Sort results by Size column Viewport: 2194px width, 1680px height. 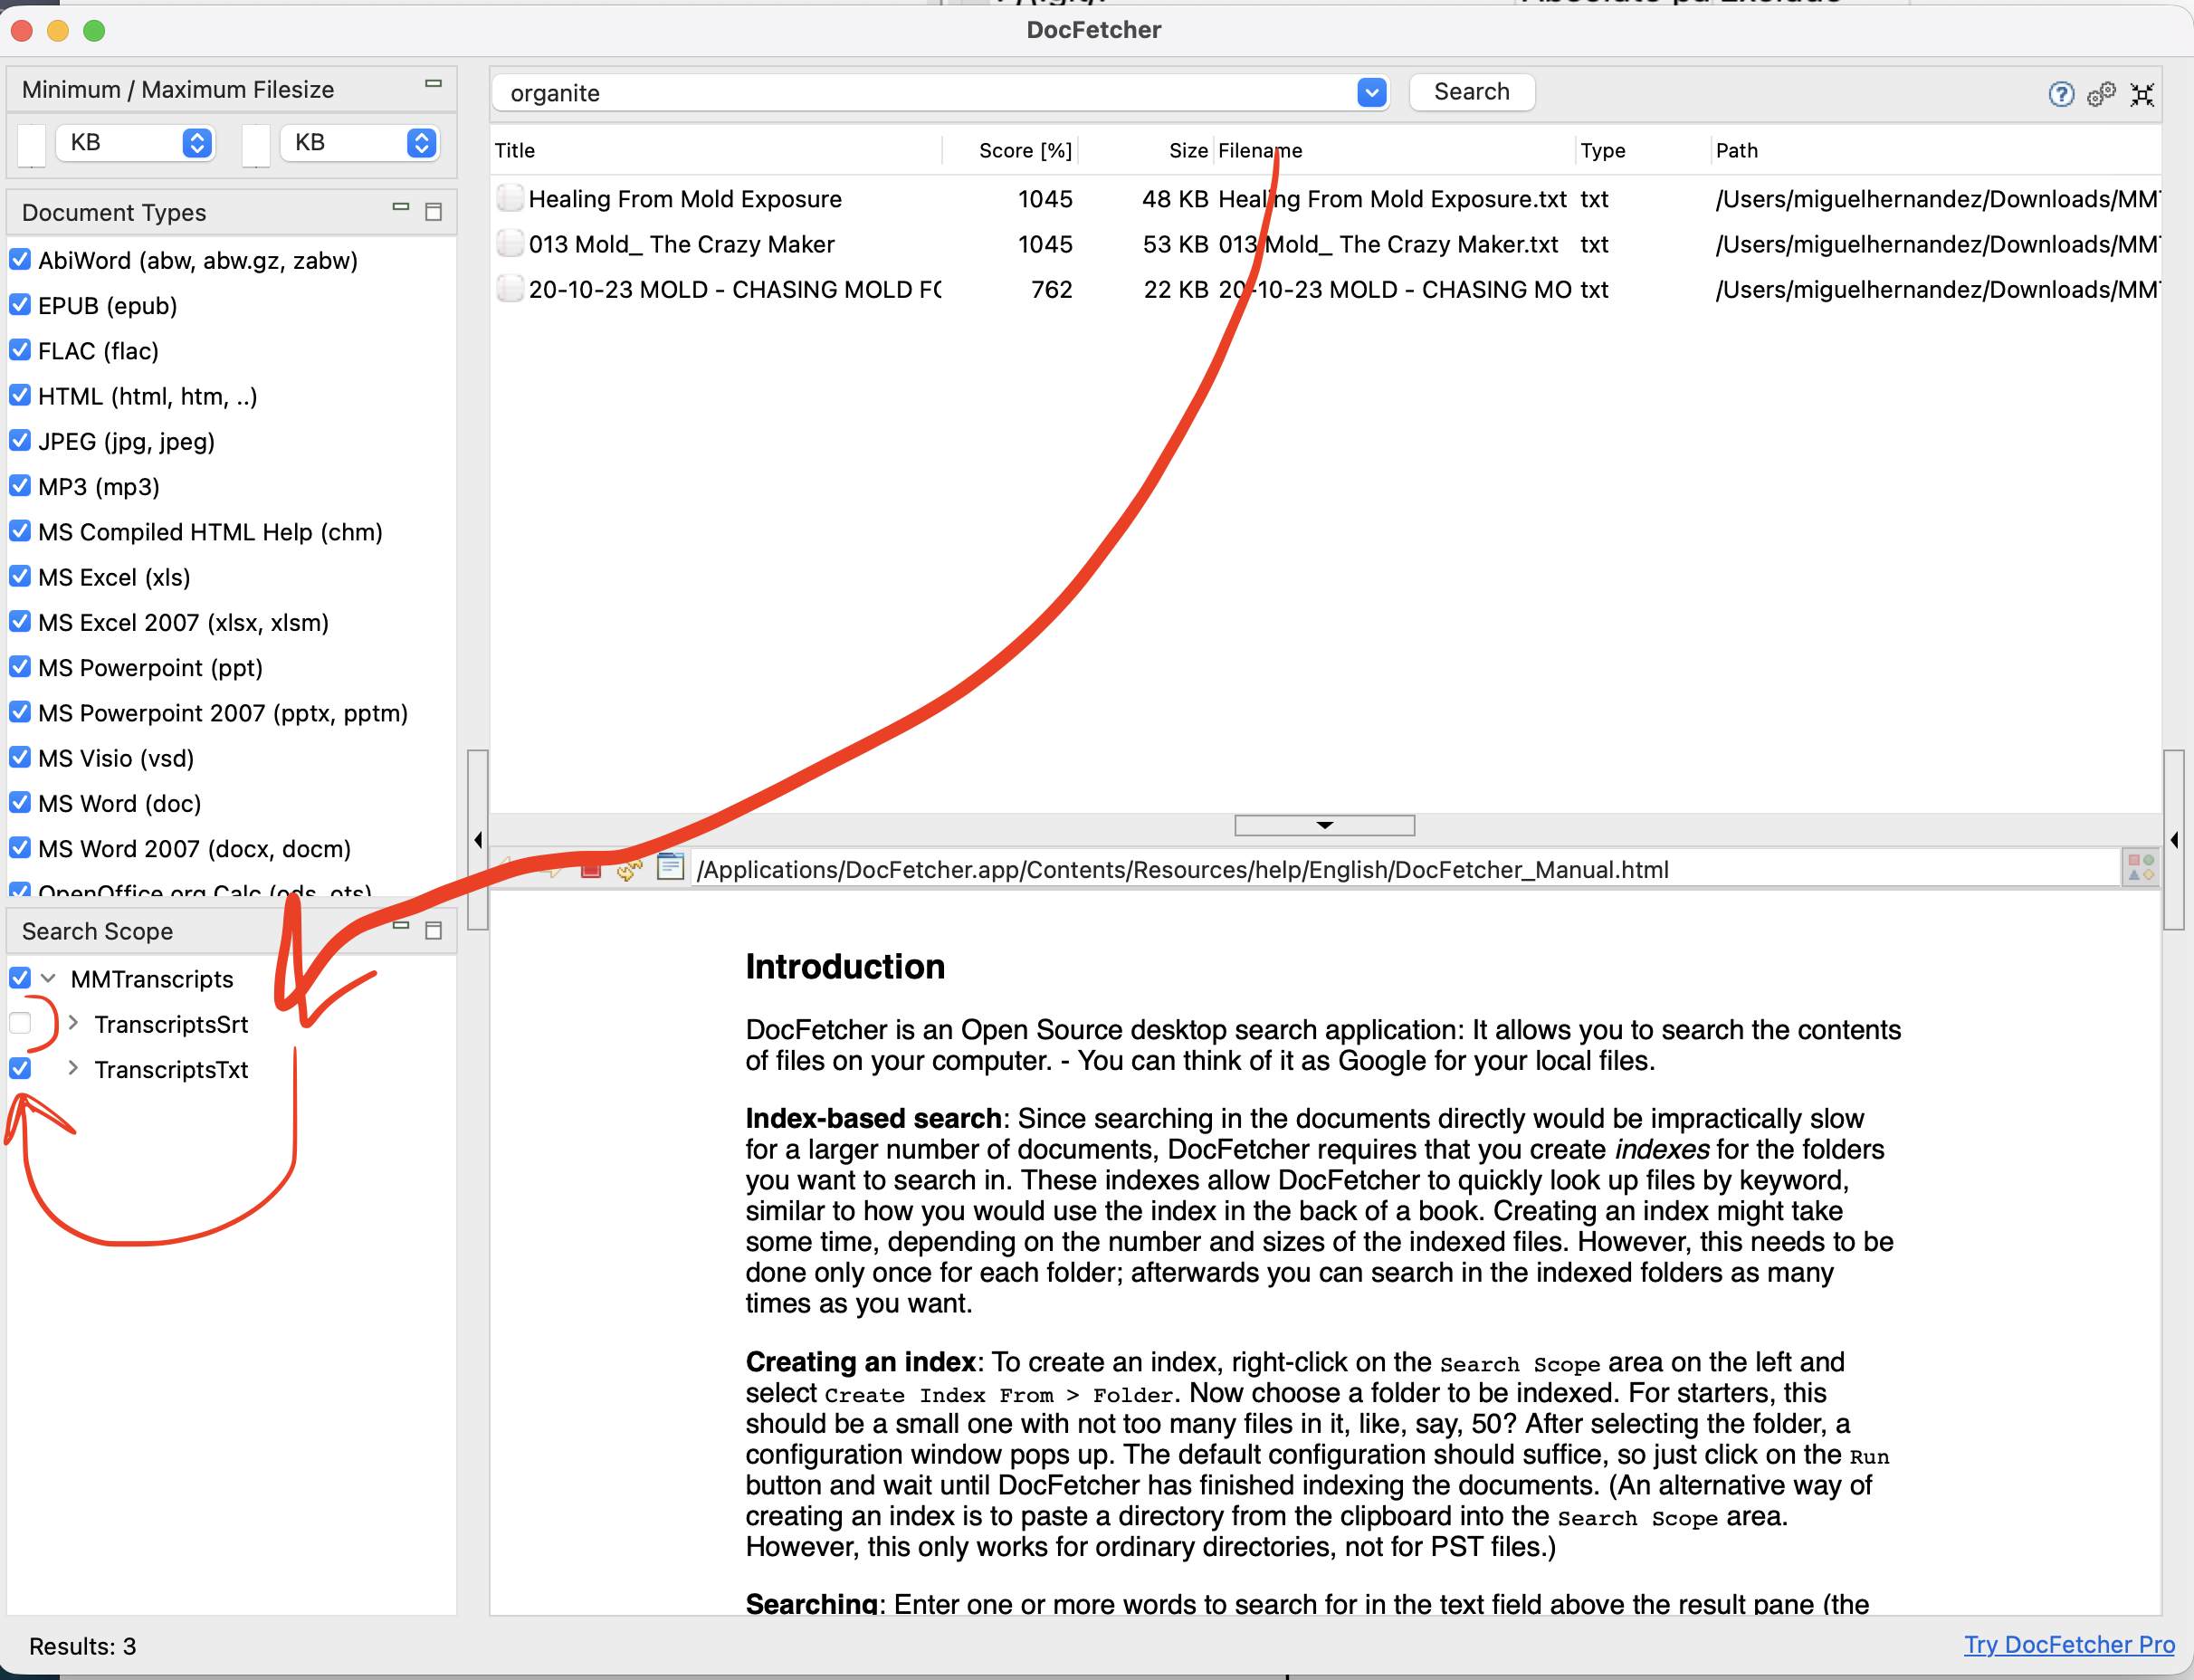[1146, 150]
